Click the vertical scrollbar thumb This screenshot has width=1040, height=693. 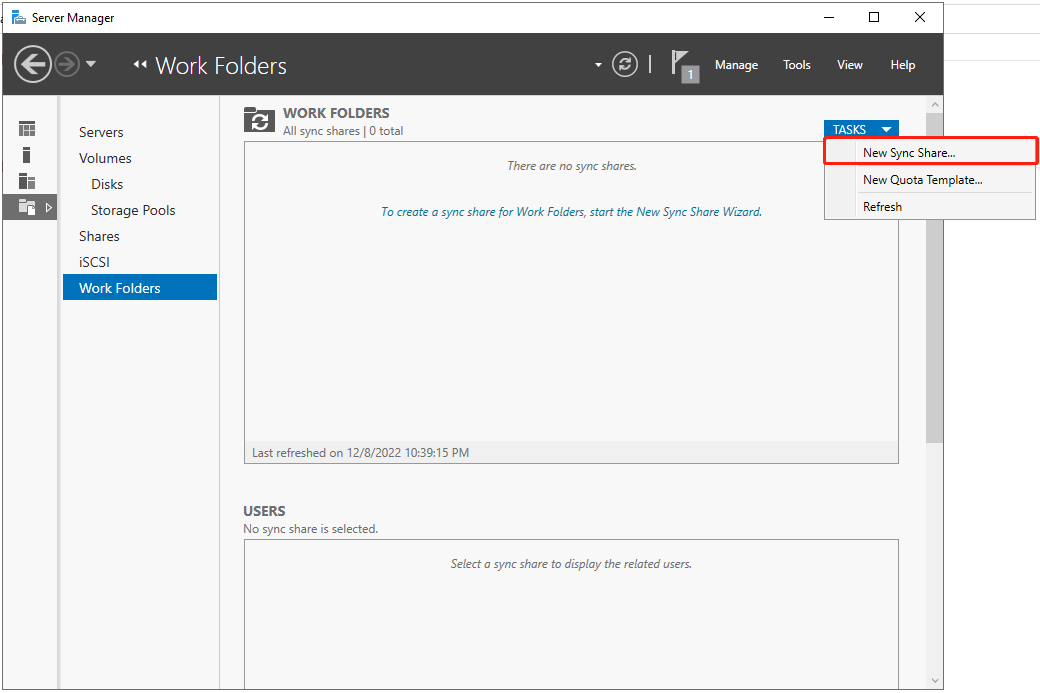coord(935,278)
